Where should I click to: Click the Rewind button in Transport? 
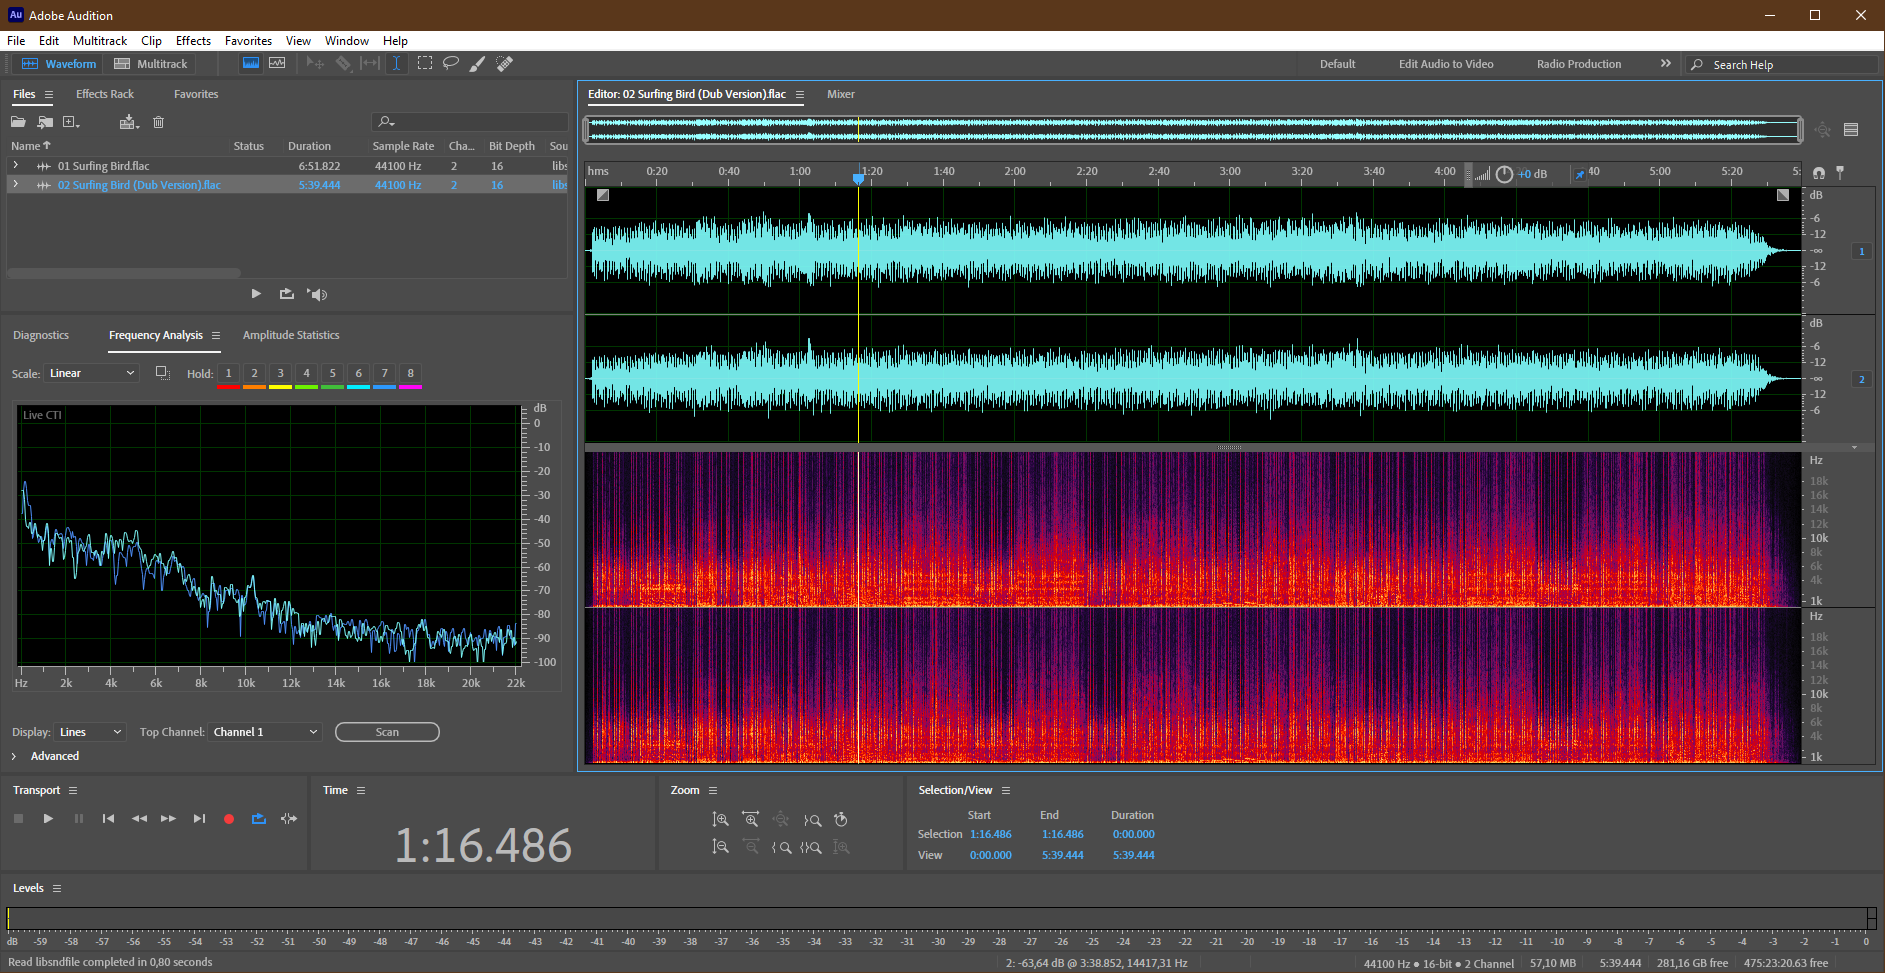[x=139, y=819]
